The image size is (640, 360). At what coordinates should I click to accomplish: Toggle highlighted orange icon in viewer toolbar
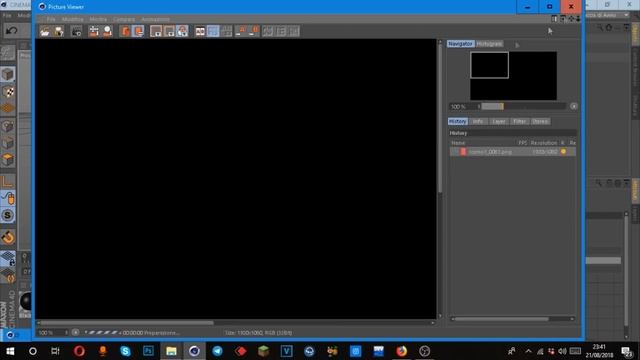[138, 31]
